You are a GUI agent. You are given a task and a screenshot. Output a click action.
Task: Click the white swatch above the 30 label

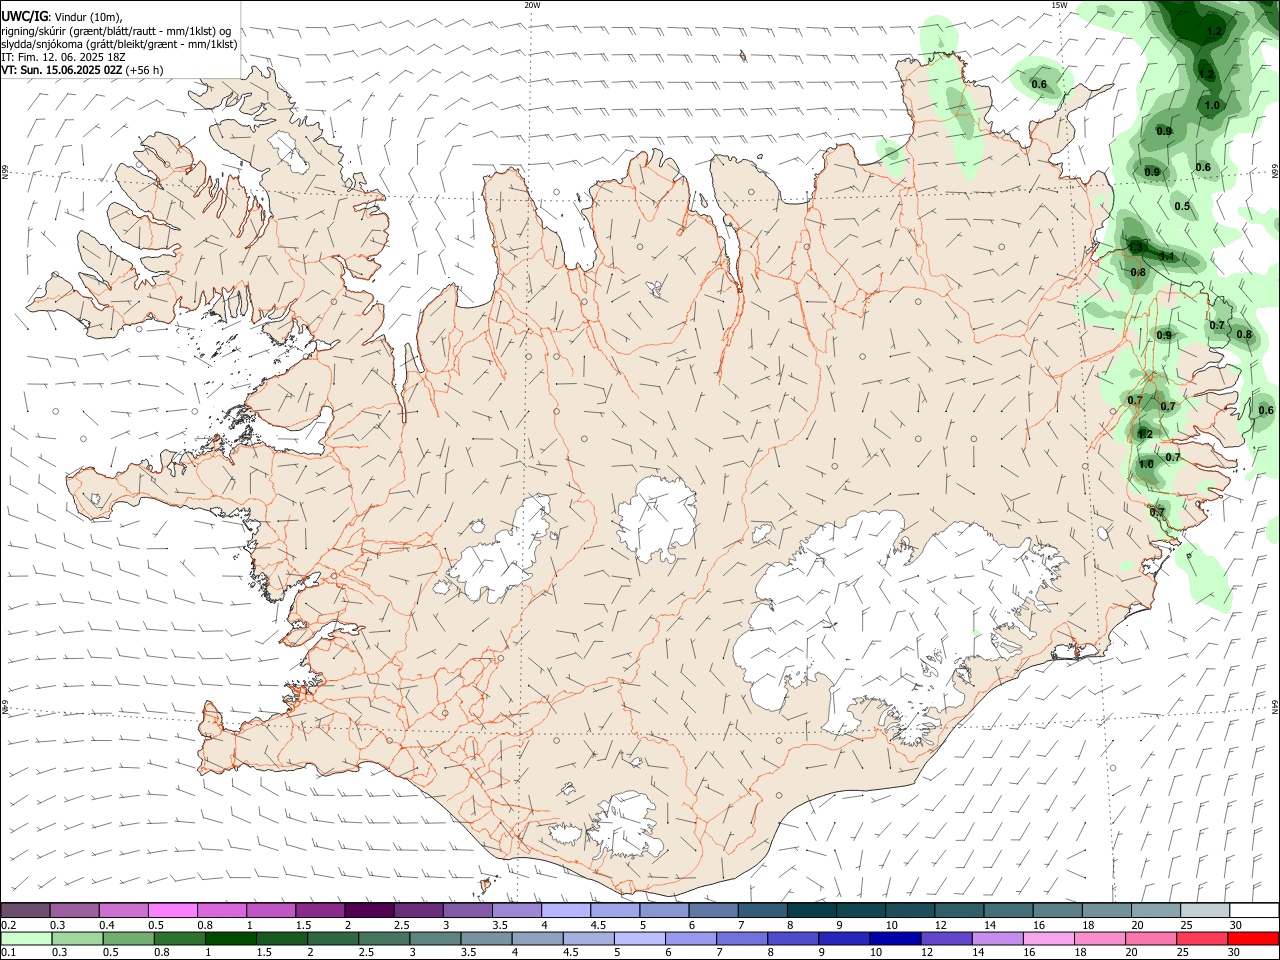tap(1254, 910)
